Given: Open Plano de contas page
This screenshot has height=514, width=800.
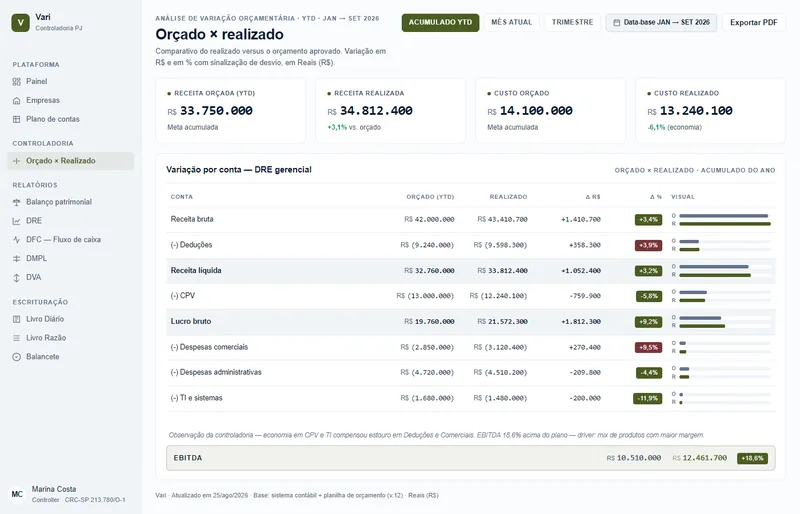Looking at the screenshot, I should (70, 119).
